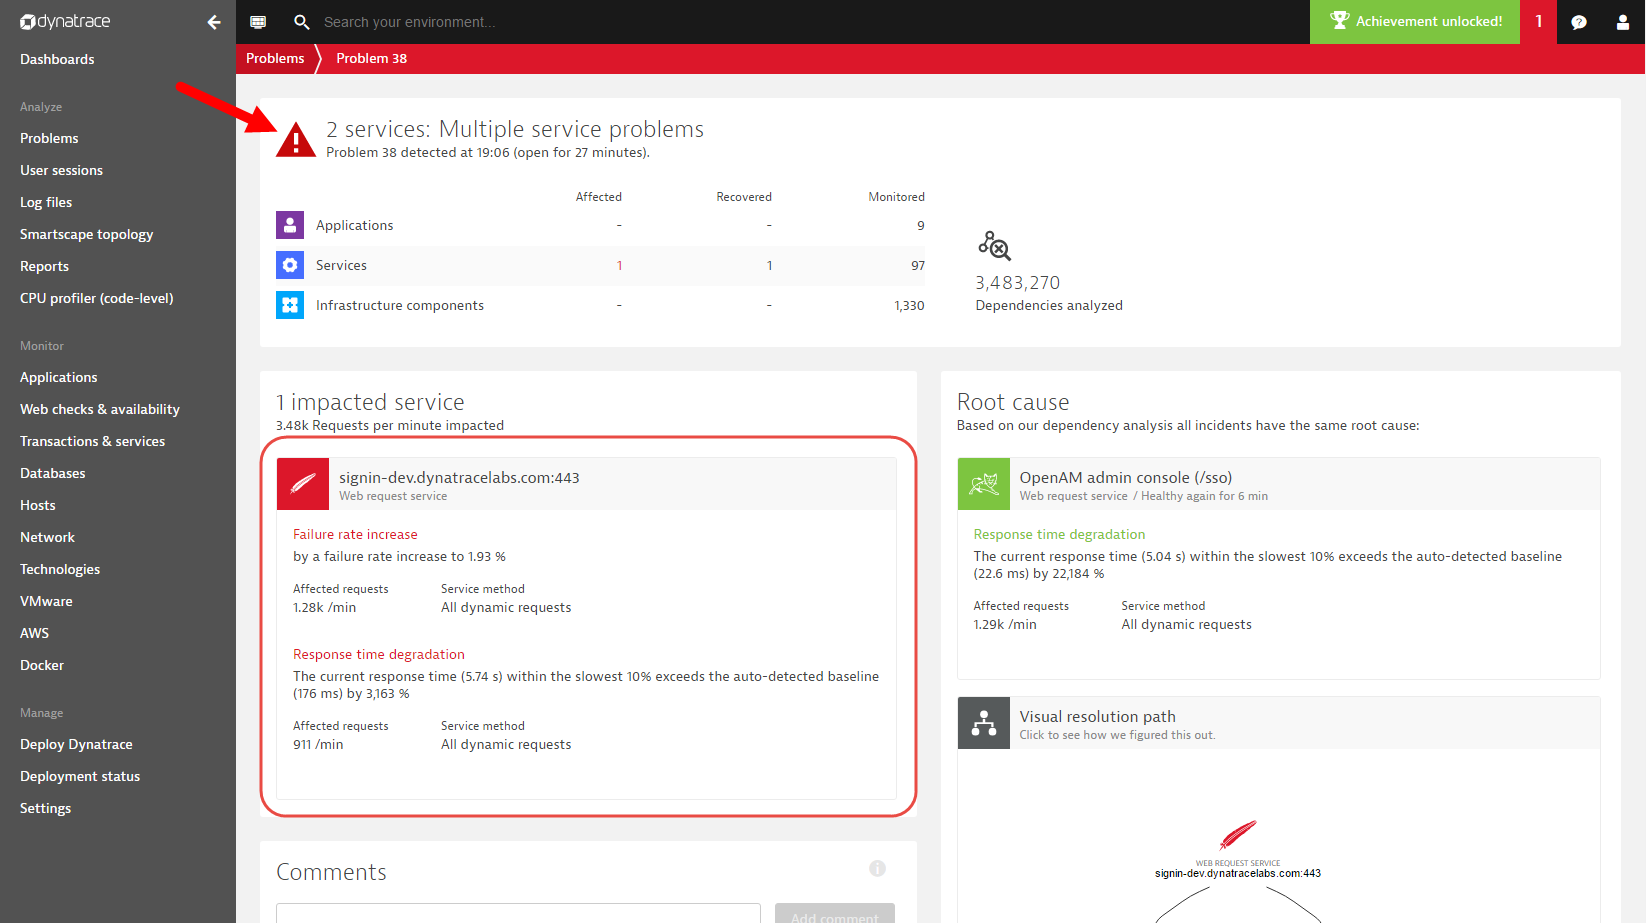This screenshot has height=923, width=1646.
Task: Click the Infrastructure components icon
Action: [x=290, y=305]
